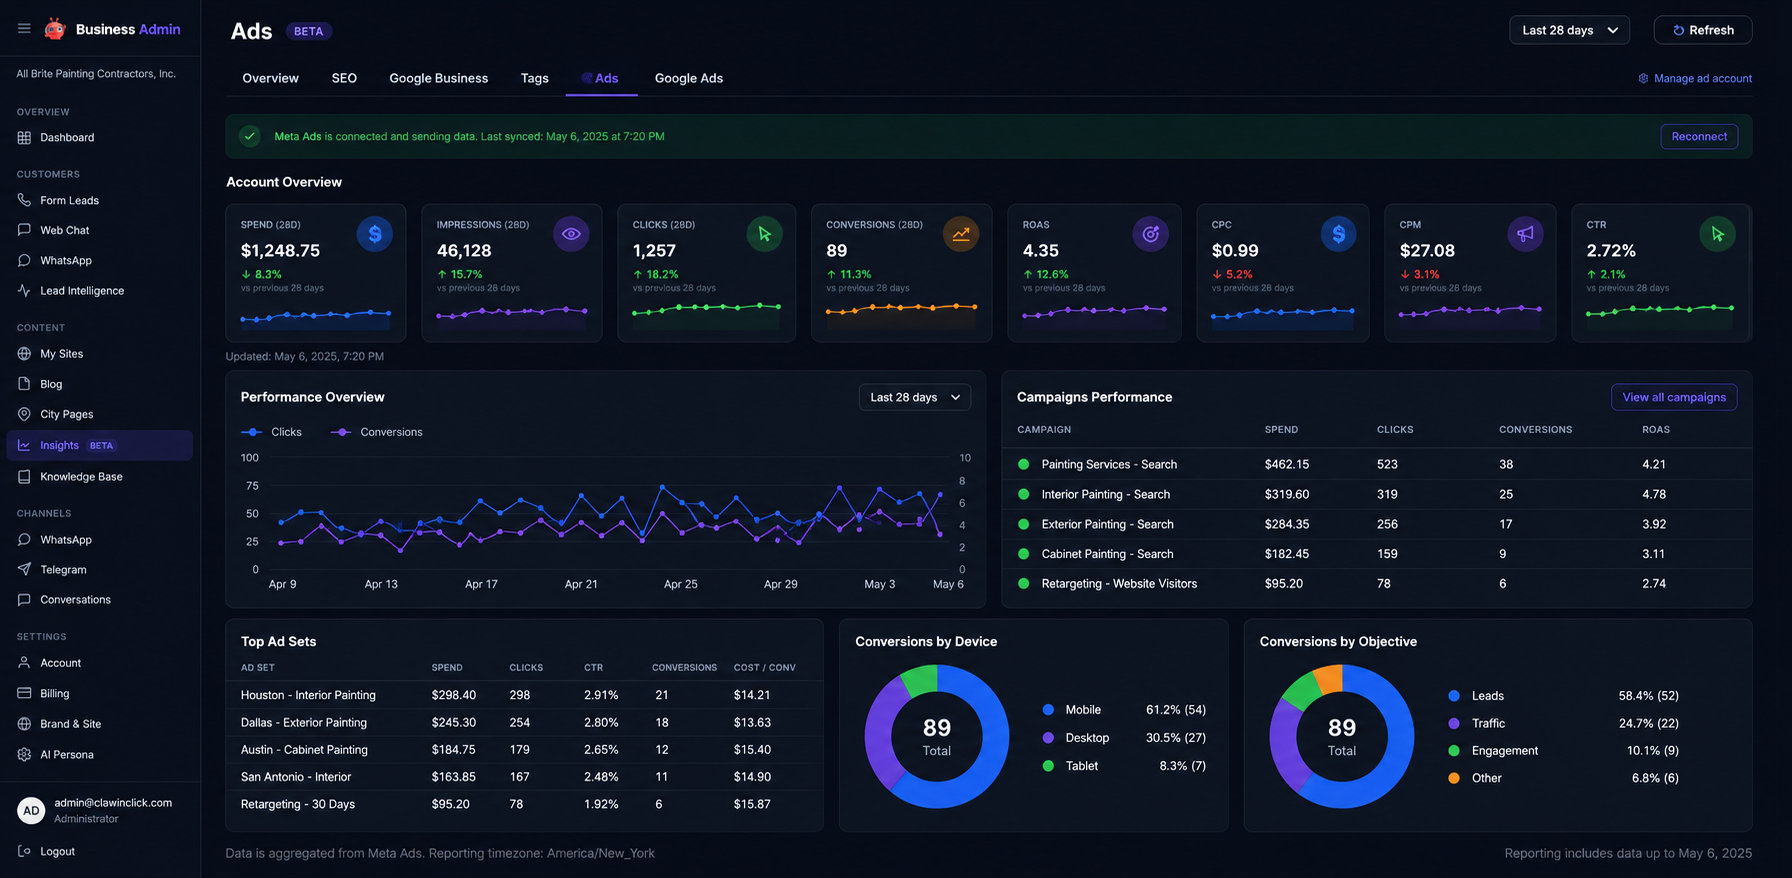Viewport: 1792px width, 878px height.
Task: Click the Cabinet Painting - Search campaign row
Action: click(1377, 554)
